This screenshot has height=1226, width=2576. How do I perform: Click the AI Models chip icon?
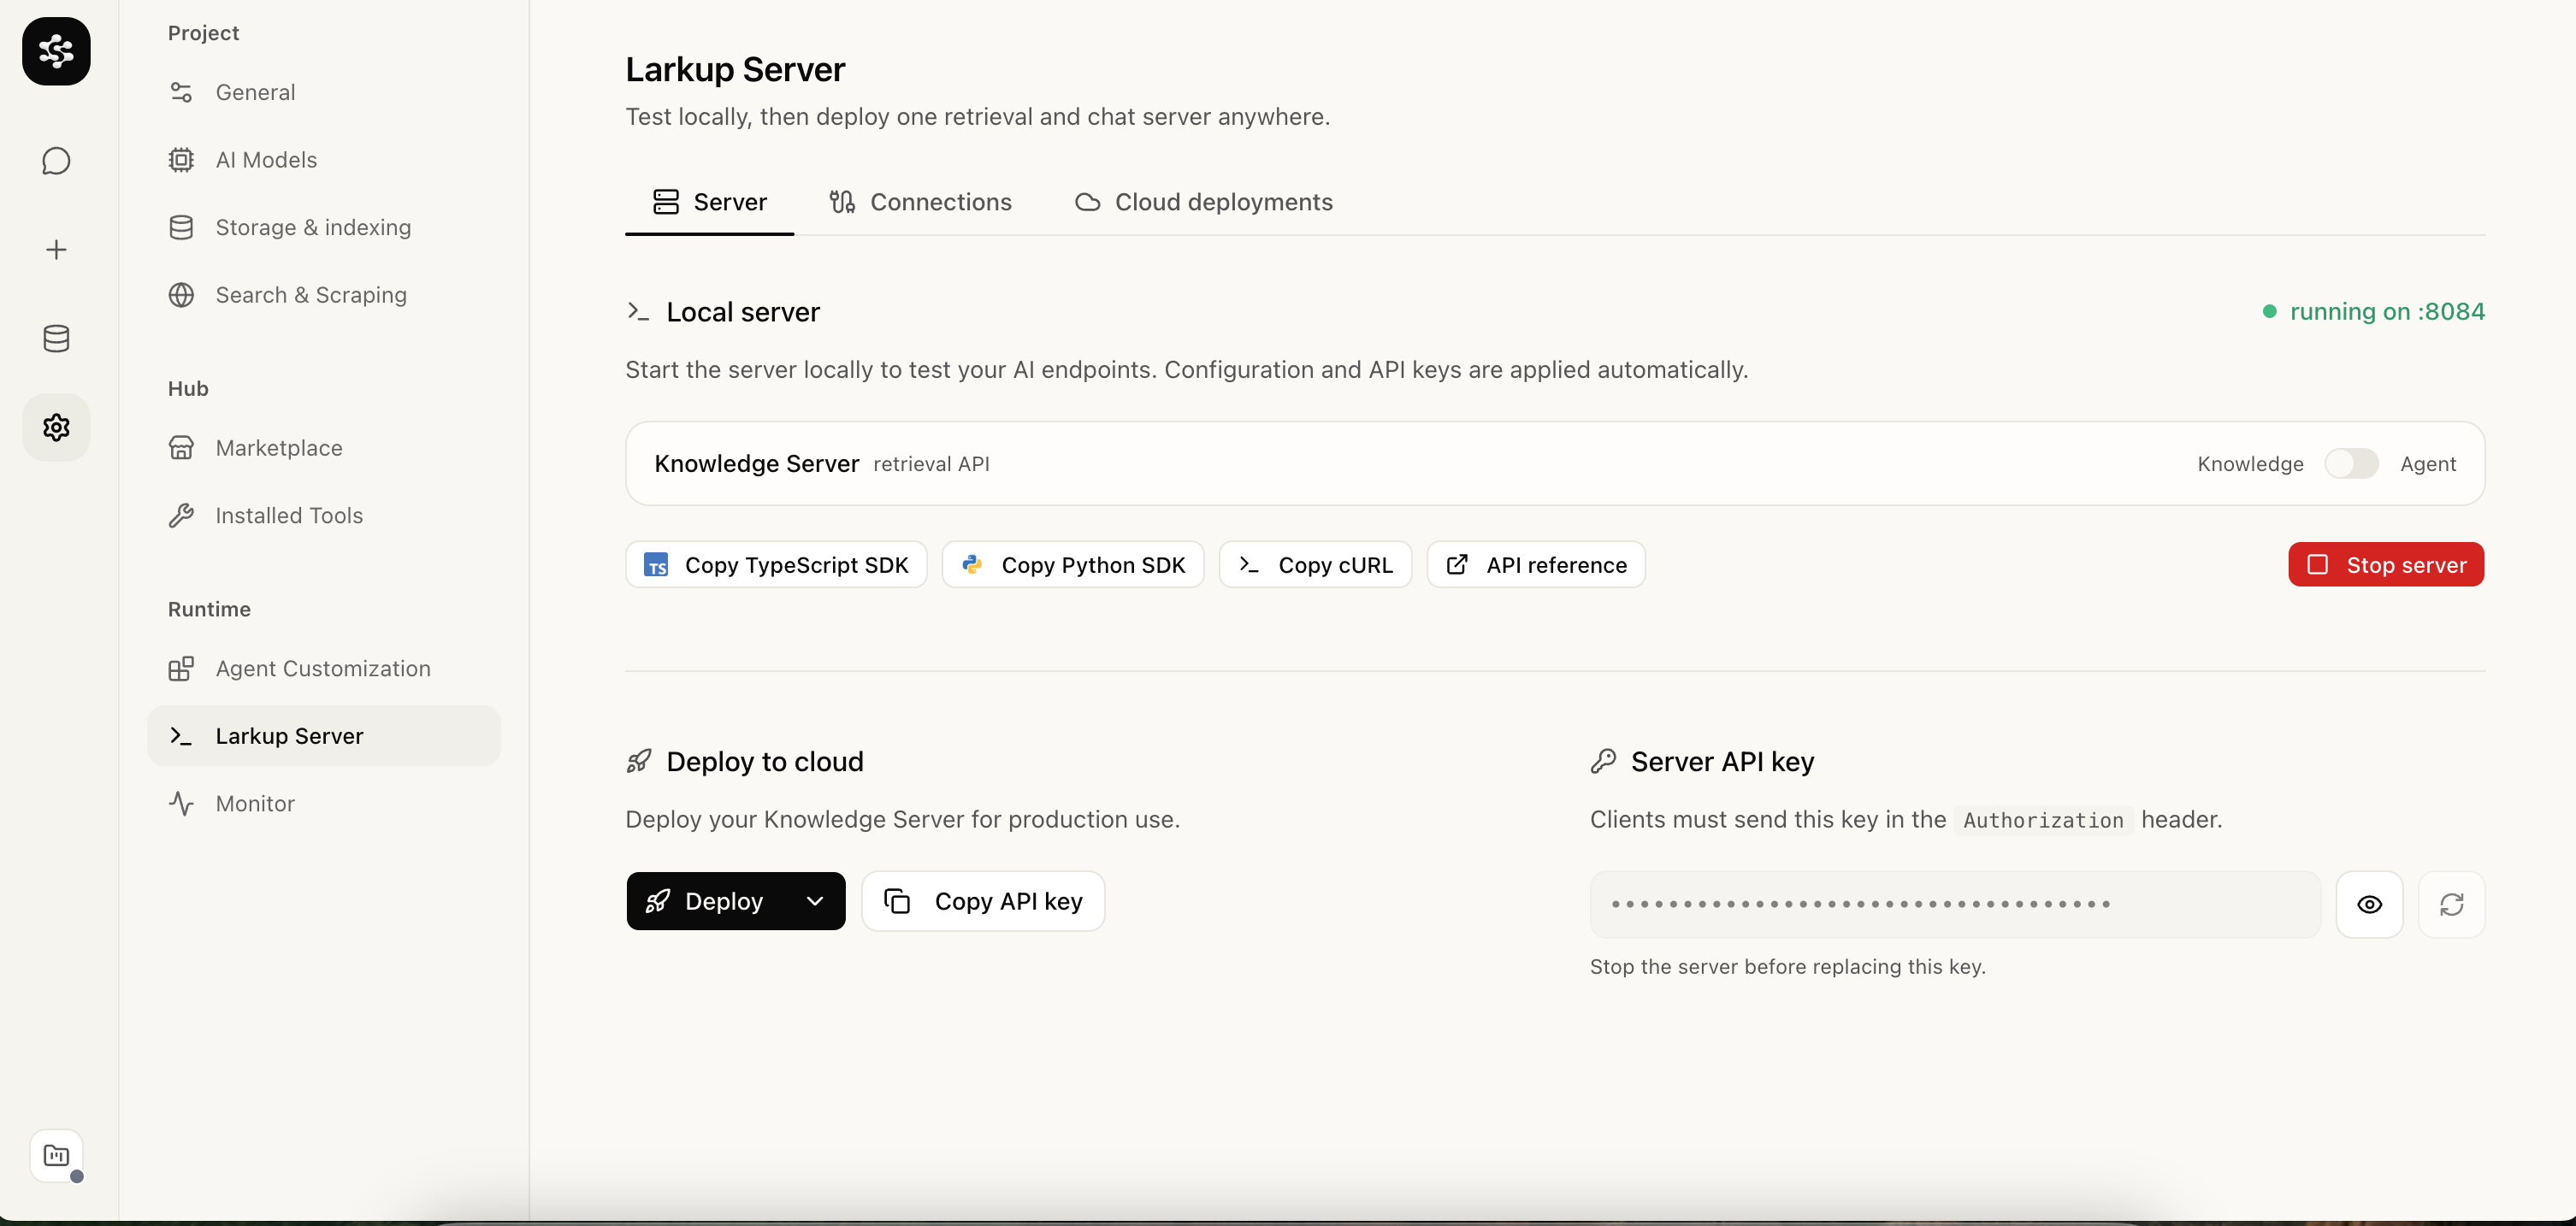click(x=181, y=160)
